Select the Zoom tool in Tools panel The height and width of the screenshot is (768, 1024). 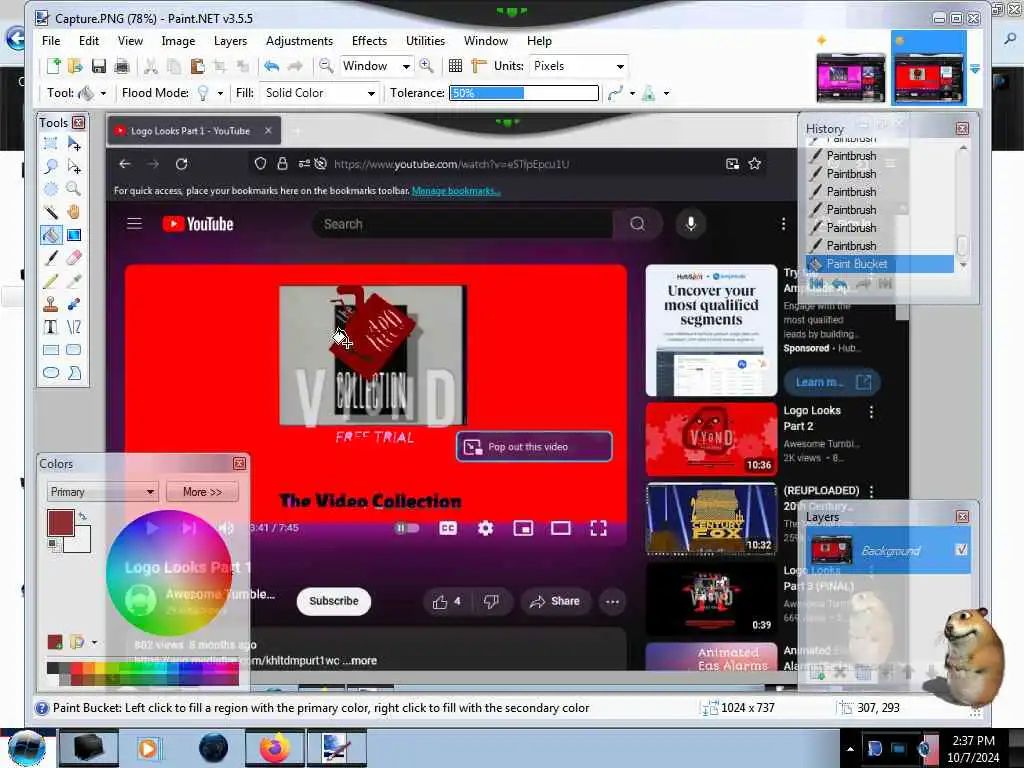click(74, 189)
